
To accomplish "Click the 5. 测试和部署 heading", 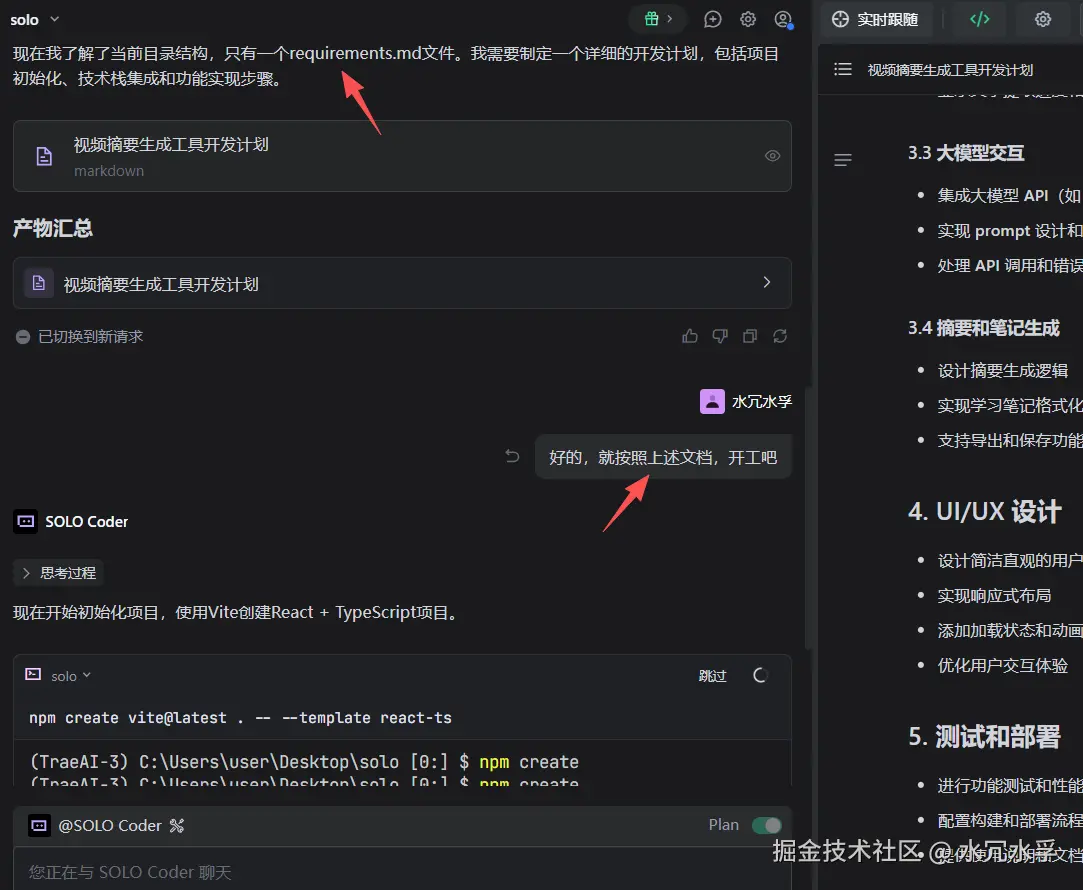I will [984, 737].
